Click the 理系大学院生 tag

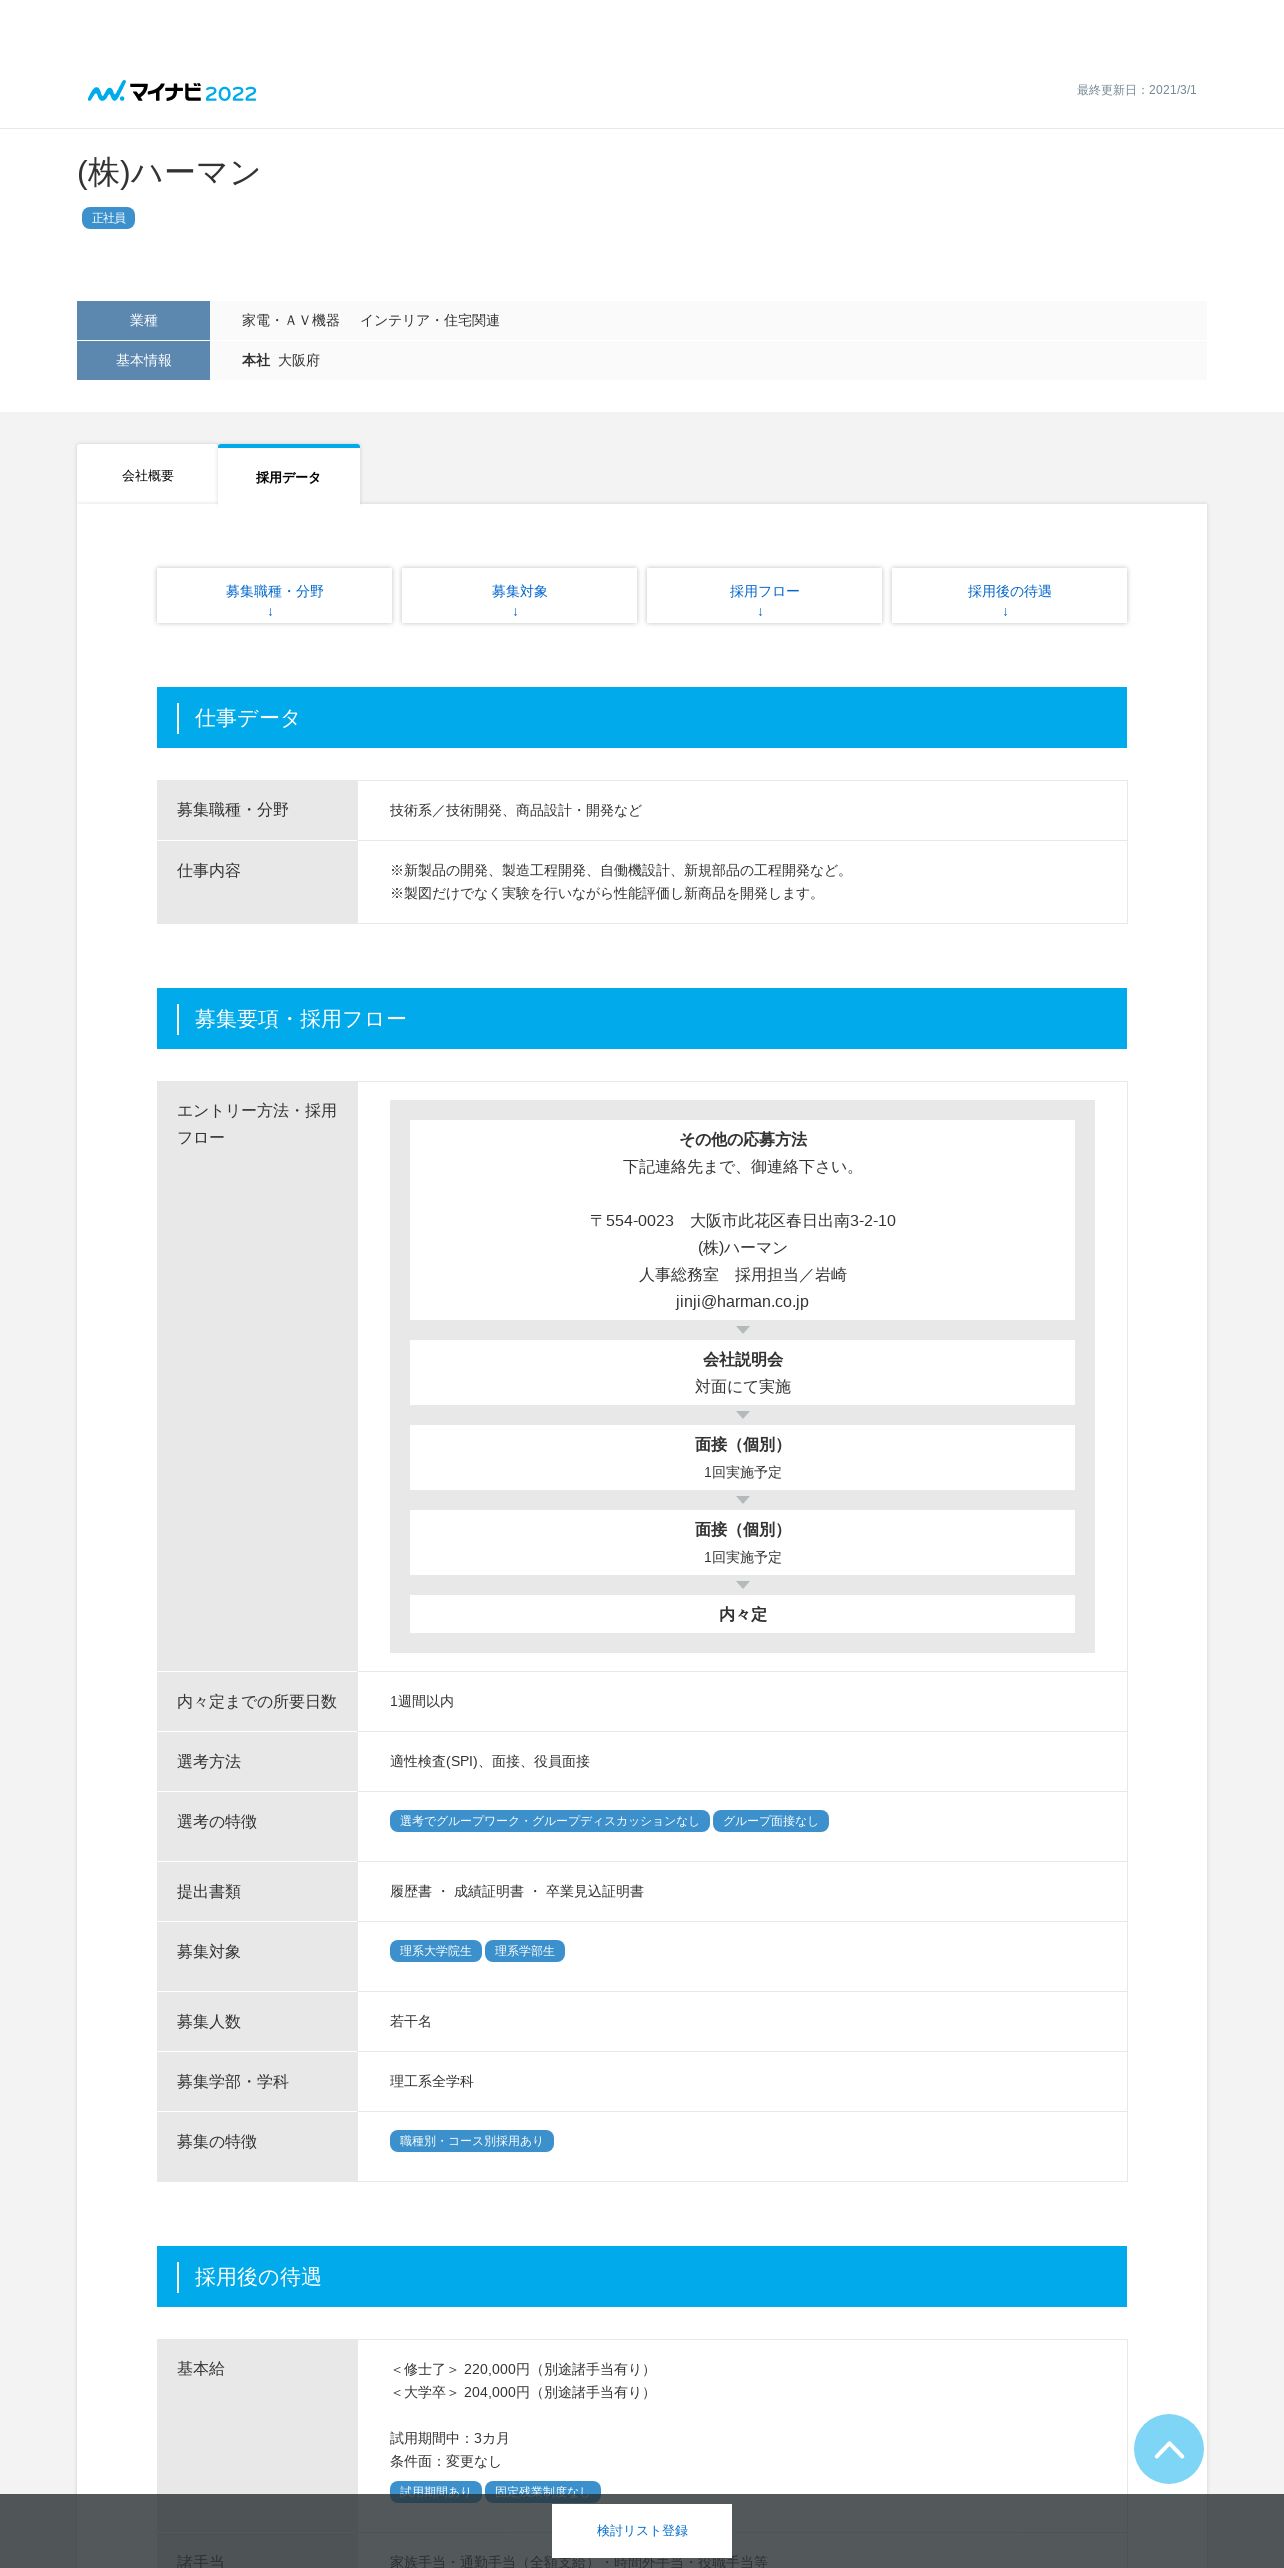tap(435, 1951)
